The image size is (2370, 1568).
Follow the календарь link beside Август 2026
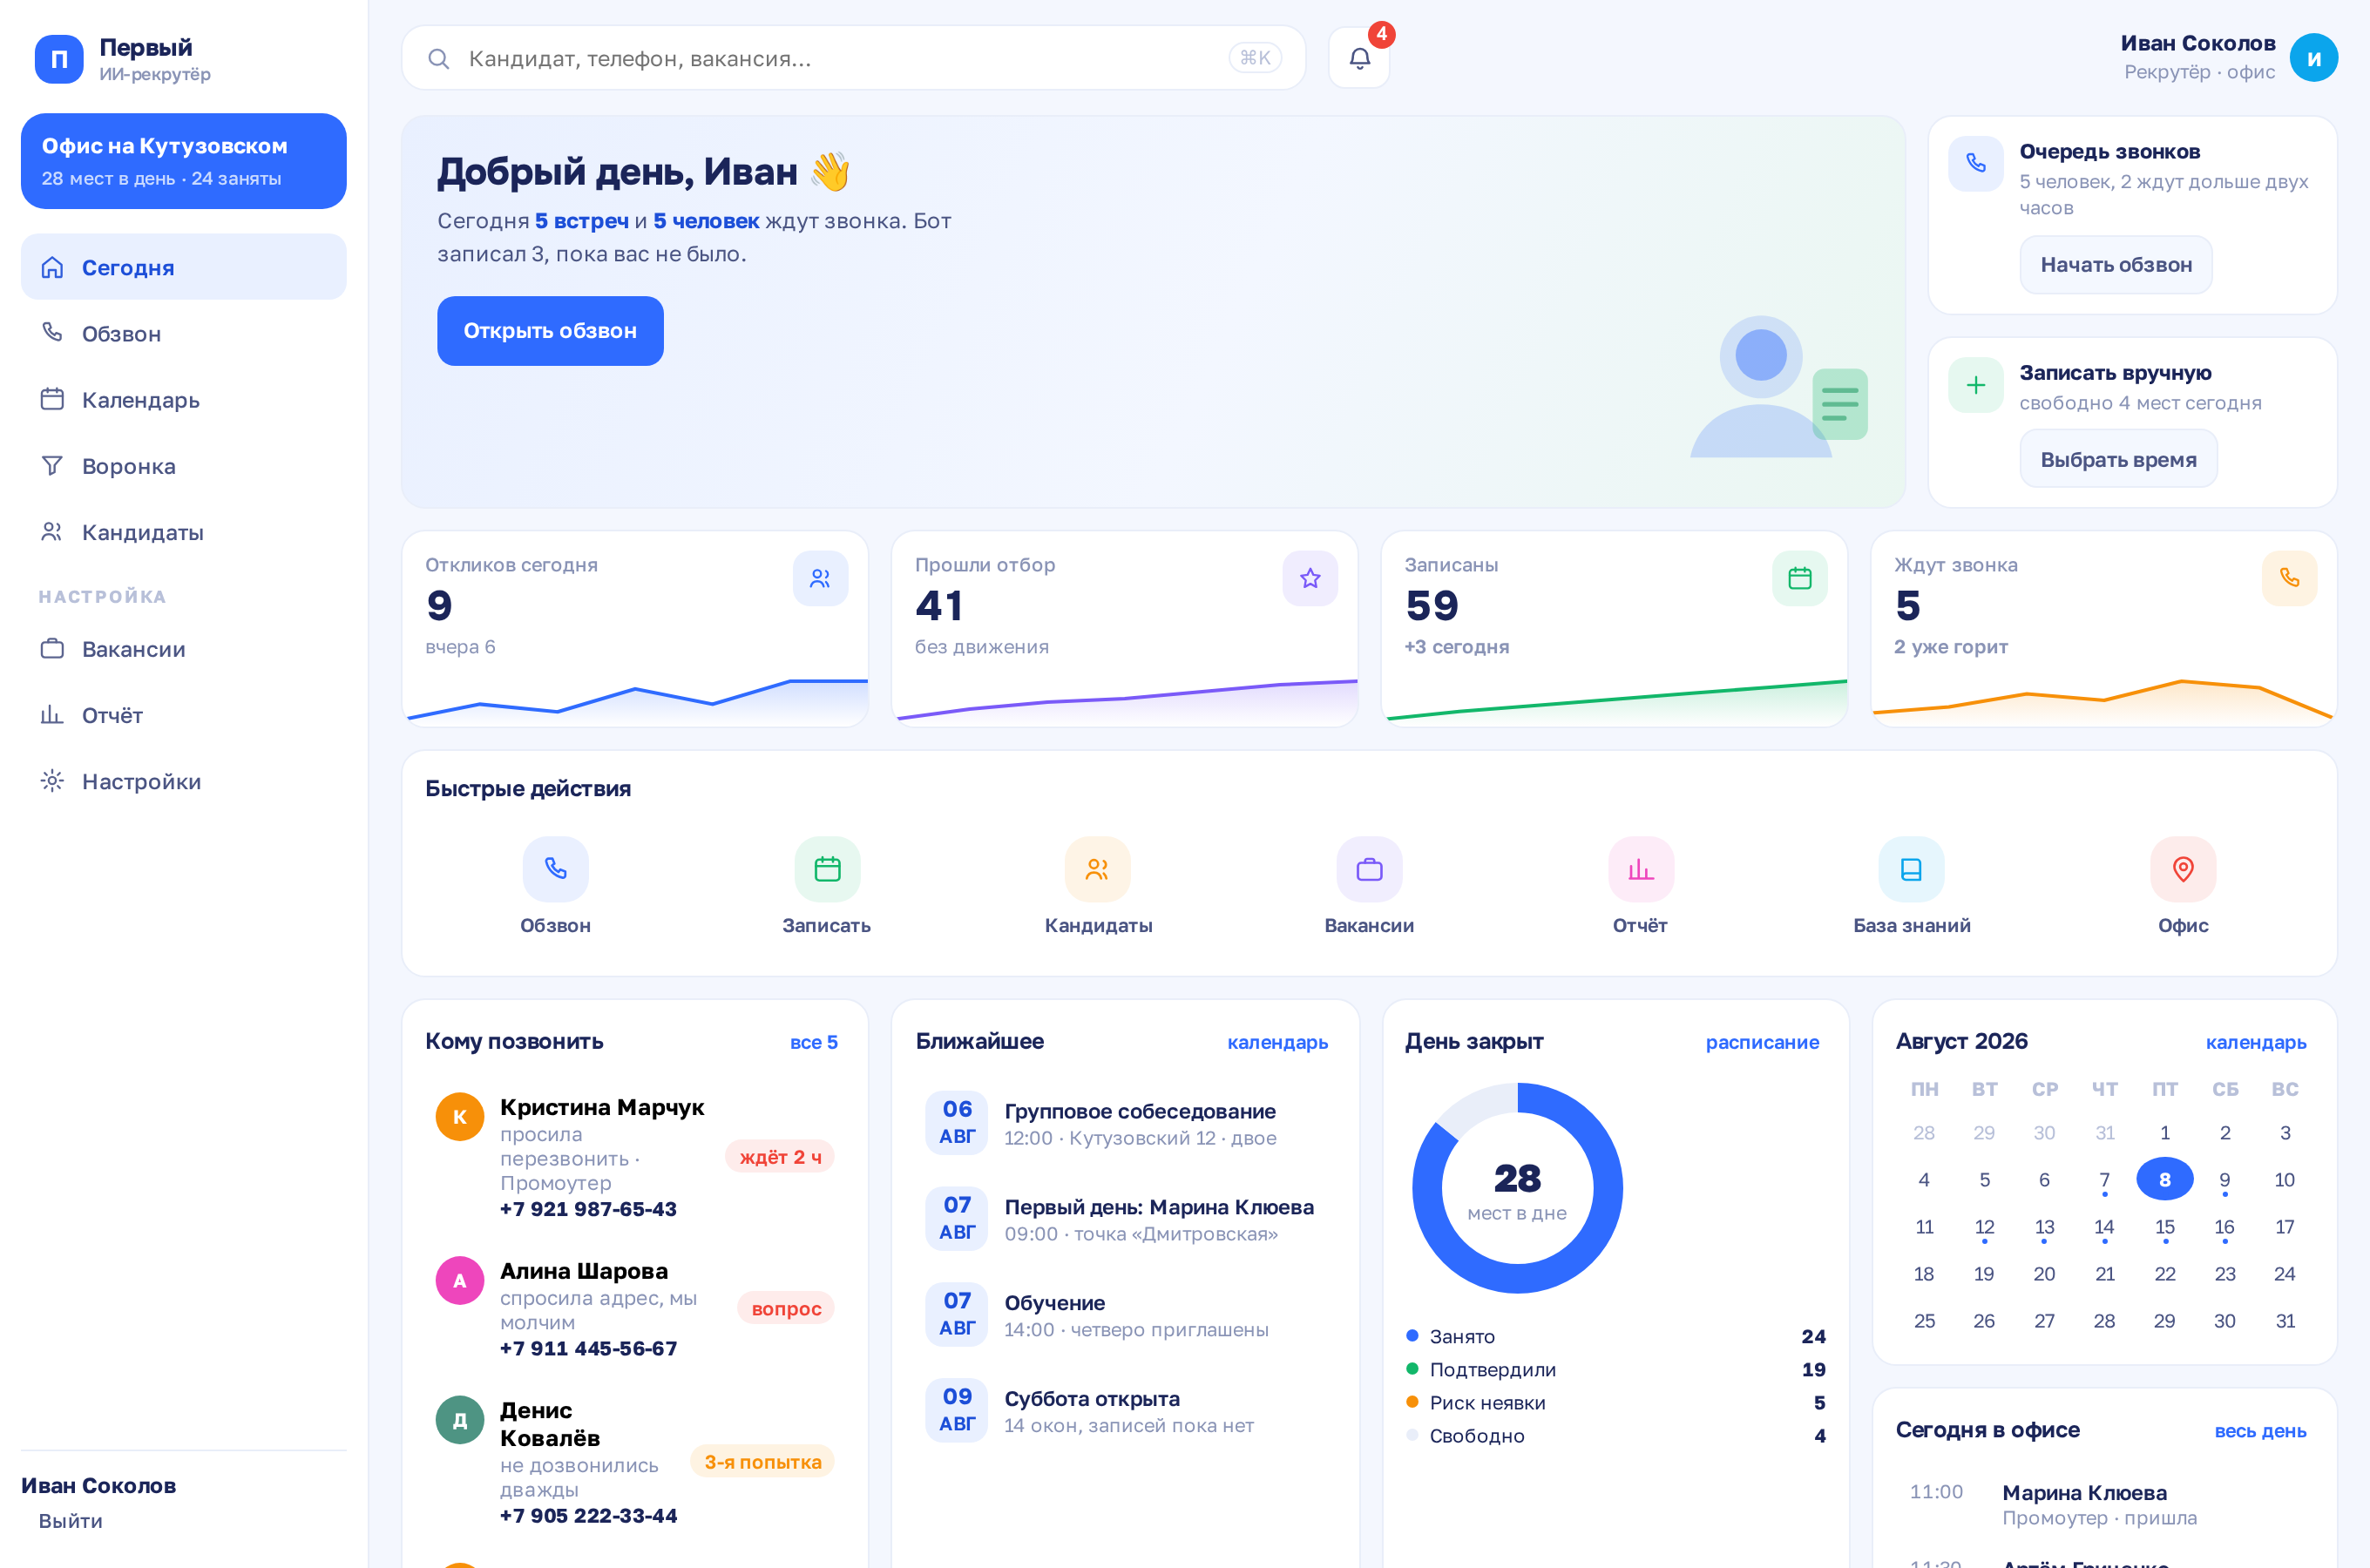pos(2256,1042)
